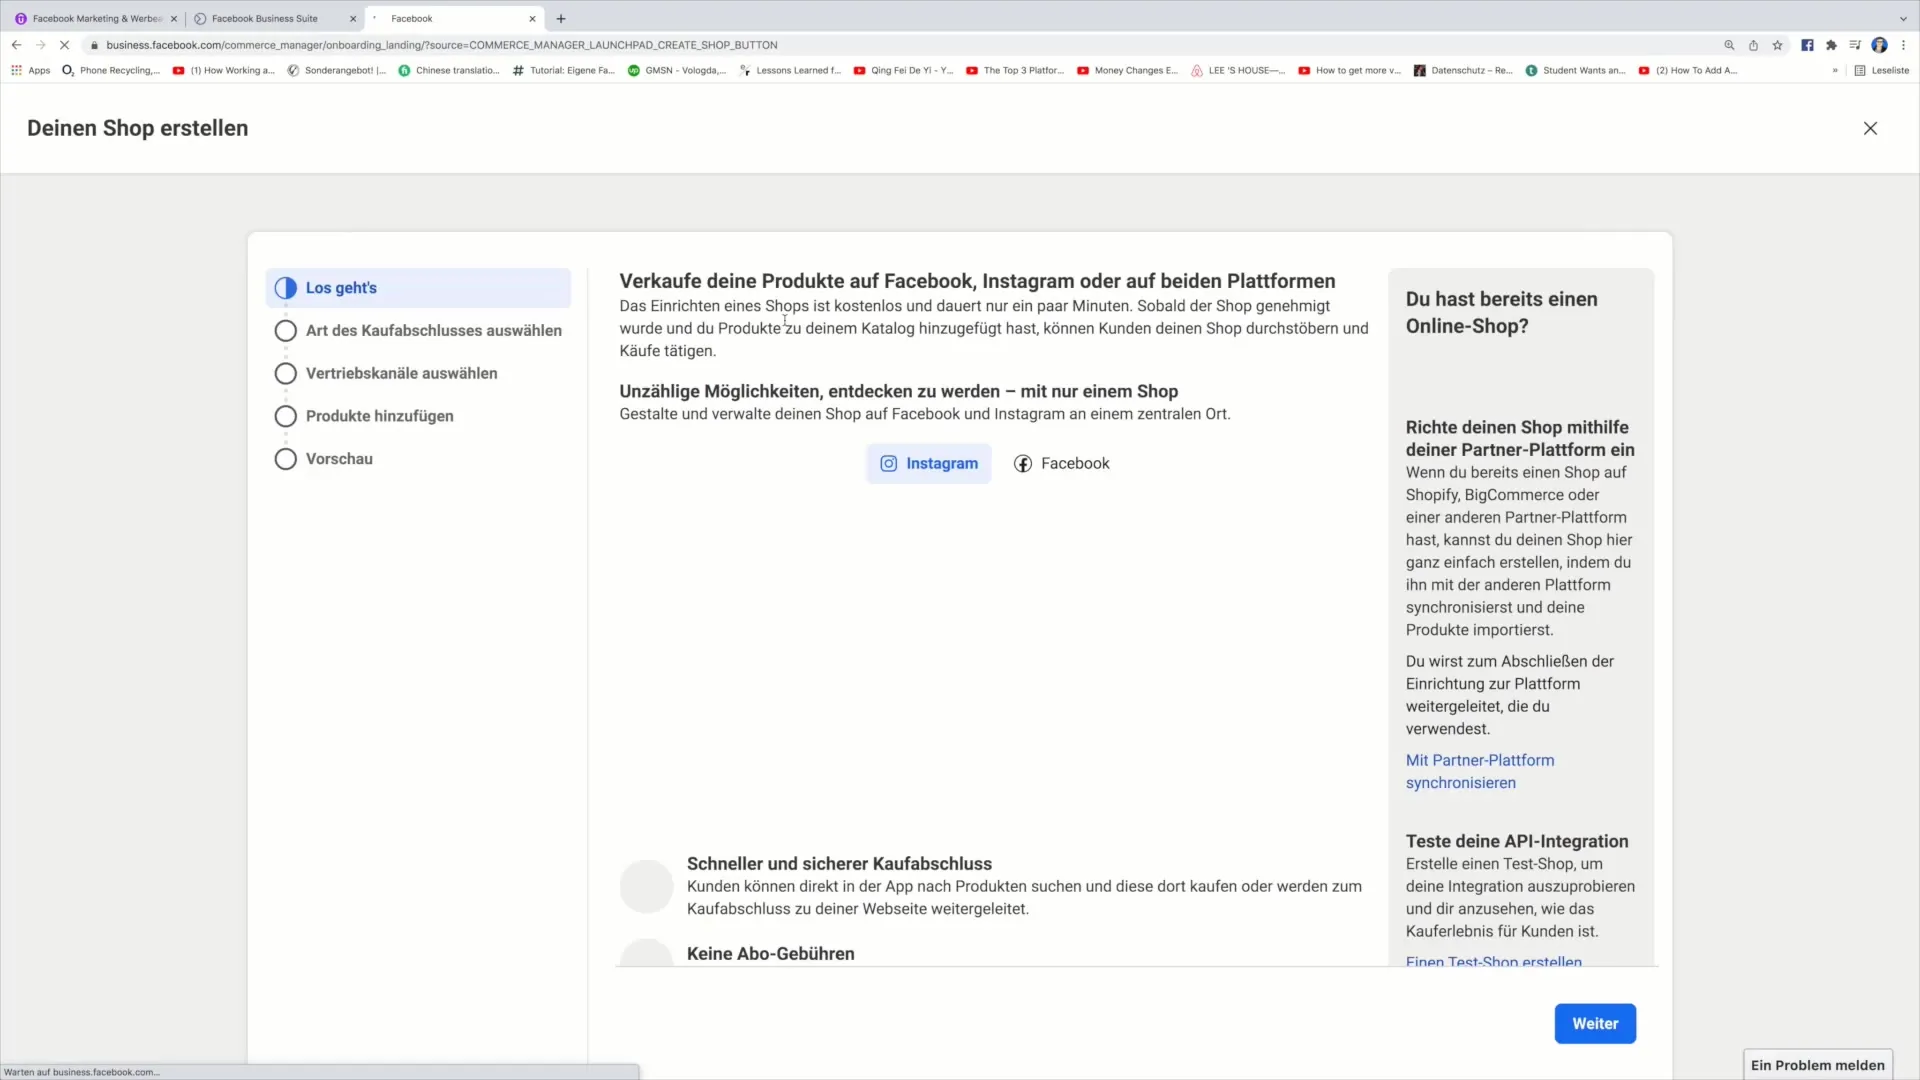Click the shop setup close button icon
The image size is (1920, 1080).
point(1870,128)
